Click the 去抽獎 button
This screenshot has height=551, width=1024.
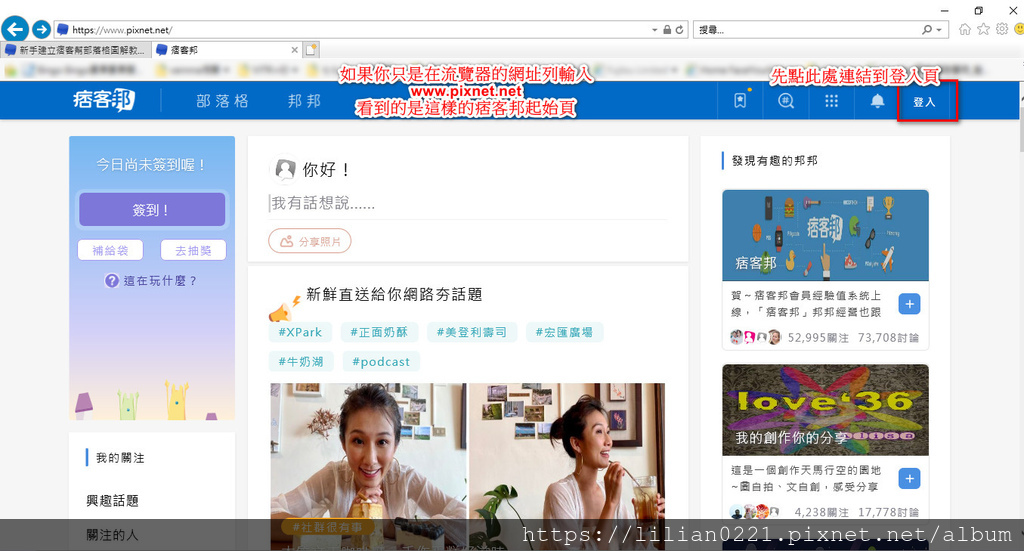coord(193,250)
